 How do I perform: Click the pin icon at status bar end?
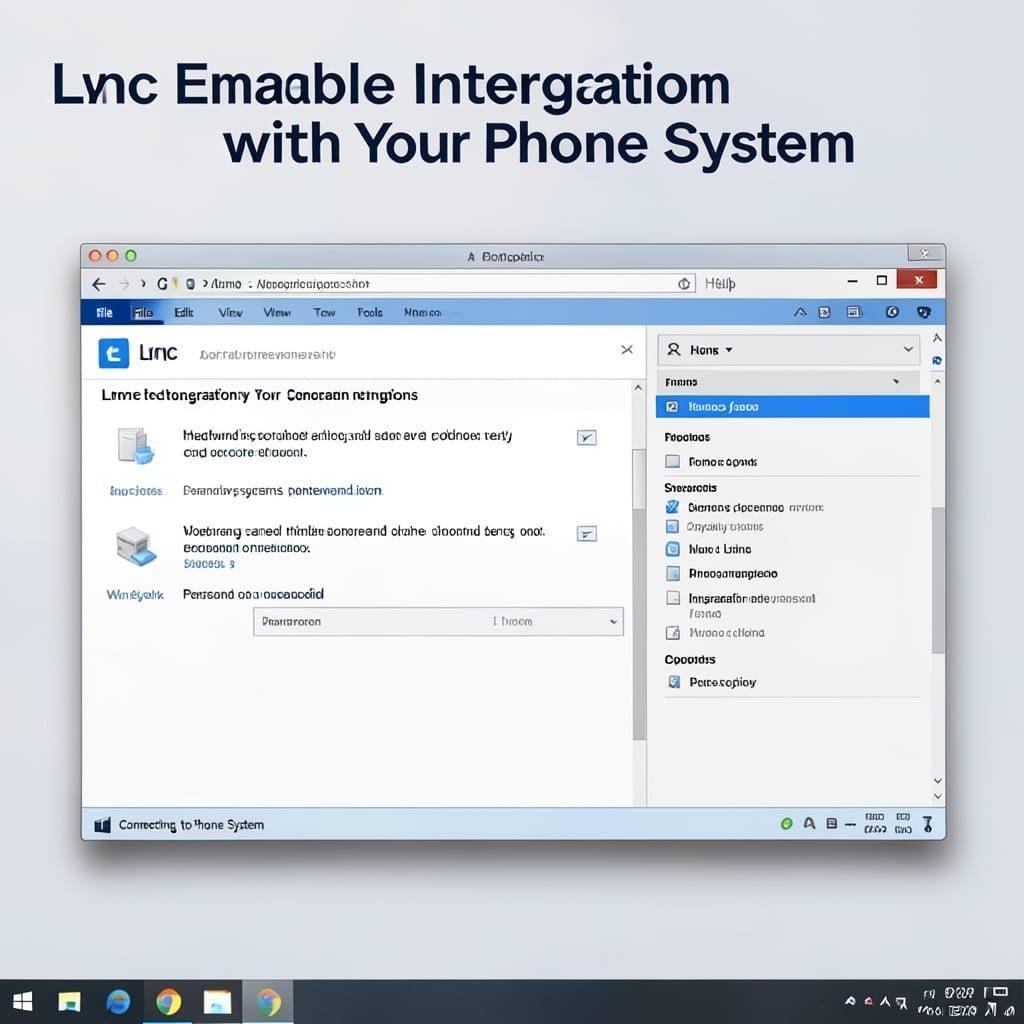(927, 824)
